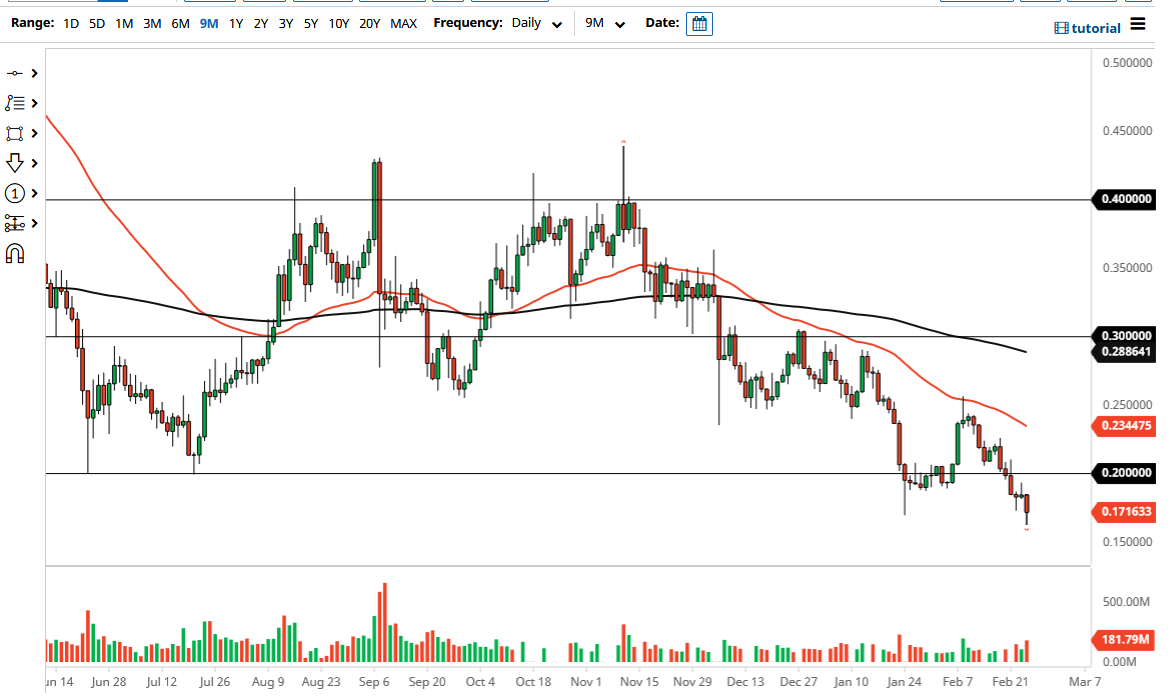Select the trend line drawing tool
The height and width of the screenshot is (700, 1170).
coord(15,73)
